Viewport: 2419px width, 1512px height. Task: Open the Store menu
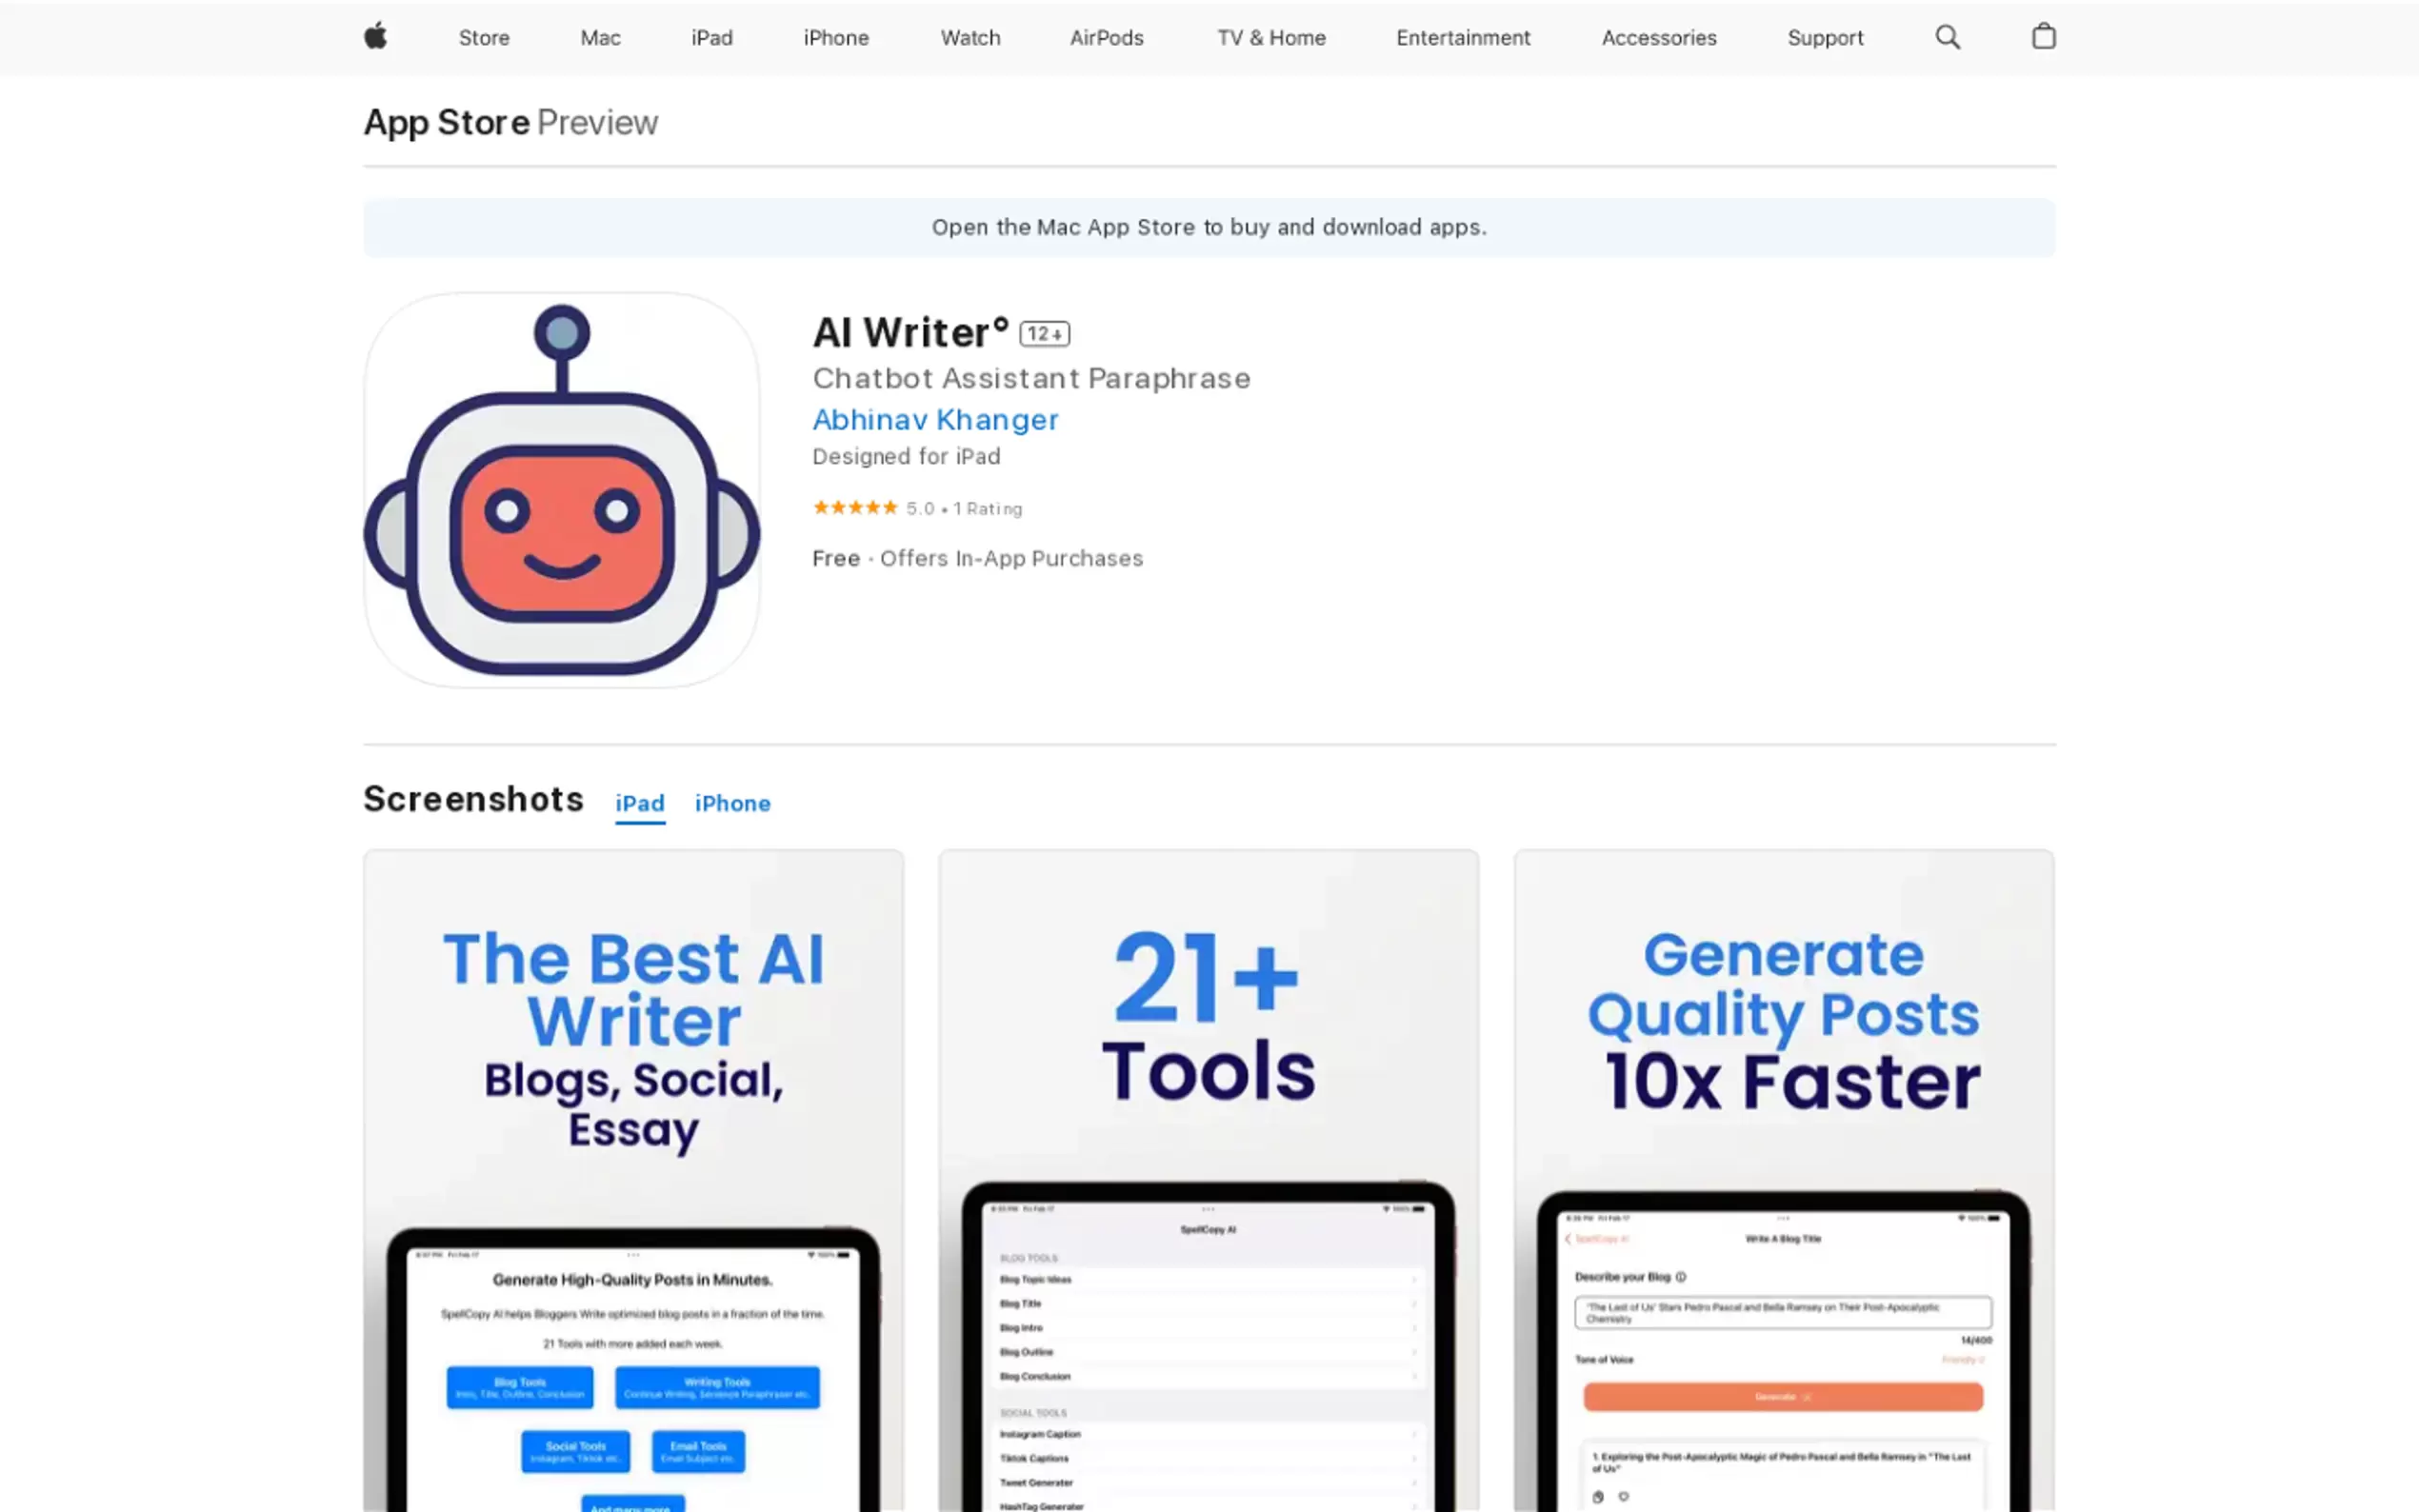tap(484, 38)
